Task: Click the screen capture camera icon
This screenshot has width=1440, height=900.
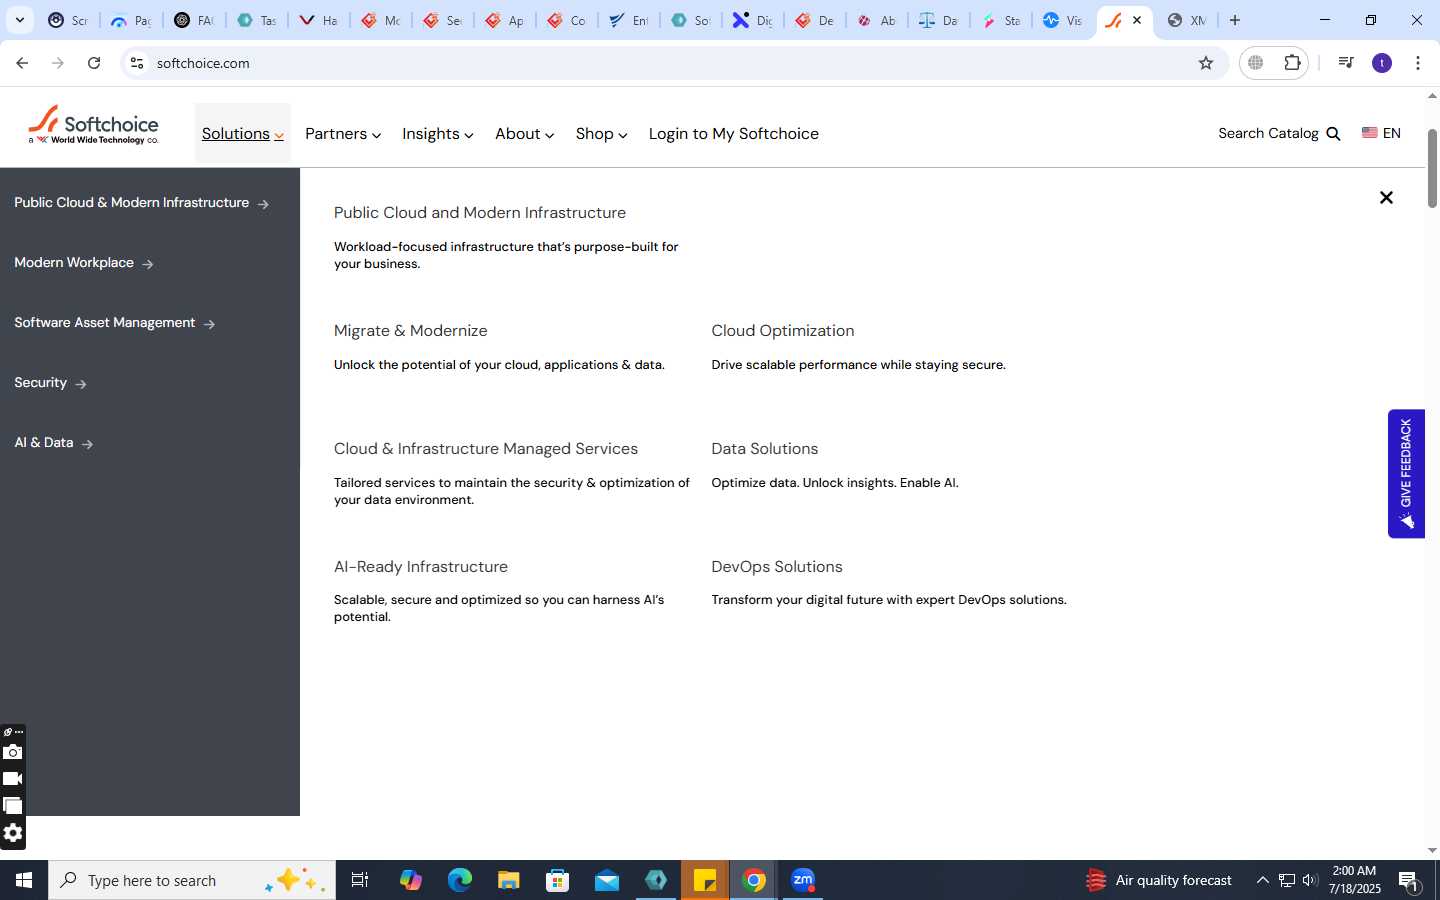Action: pos(12,752)
